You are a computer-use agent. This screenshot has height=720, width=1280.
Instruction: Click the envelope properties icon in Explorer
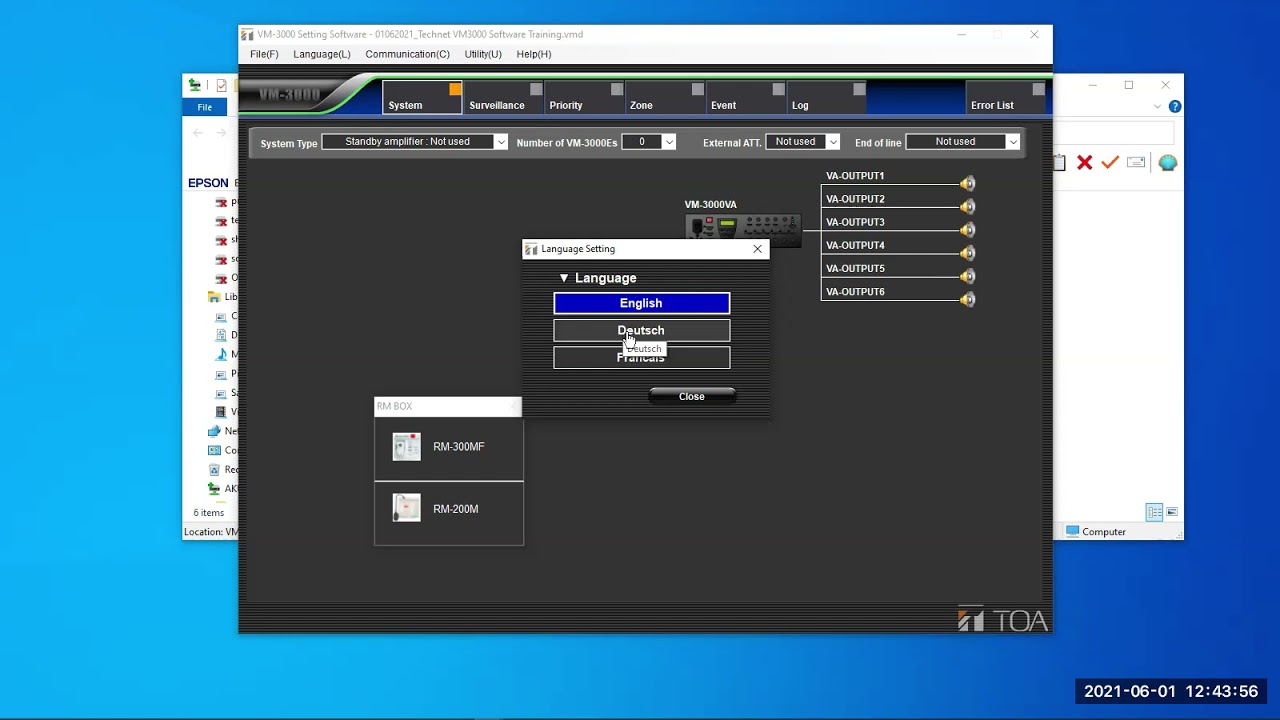pos(1136,163)
